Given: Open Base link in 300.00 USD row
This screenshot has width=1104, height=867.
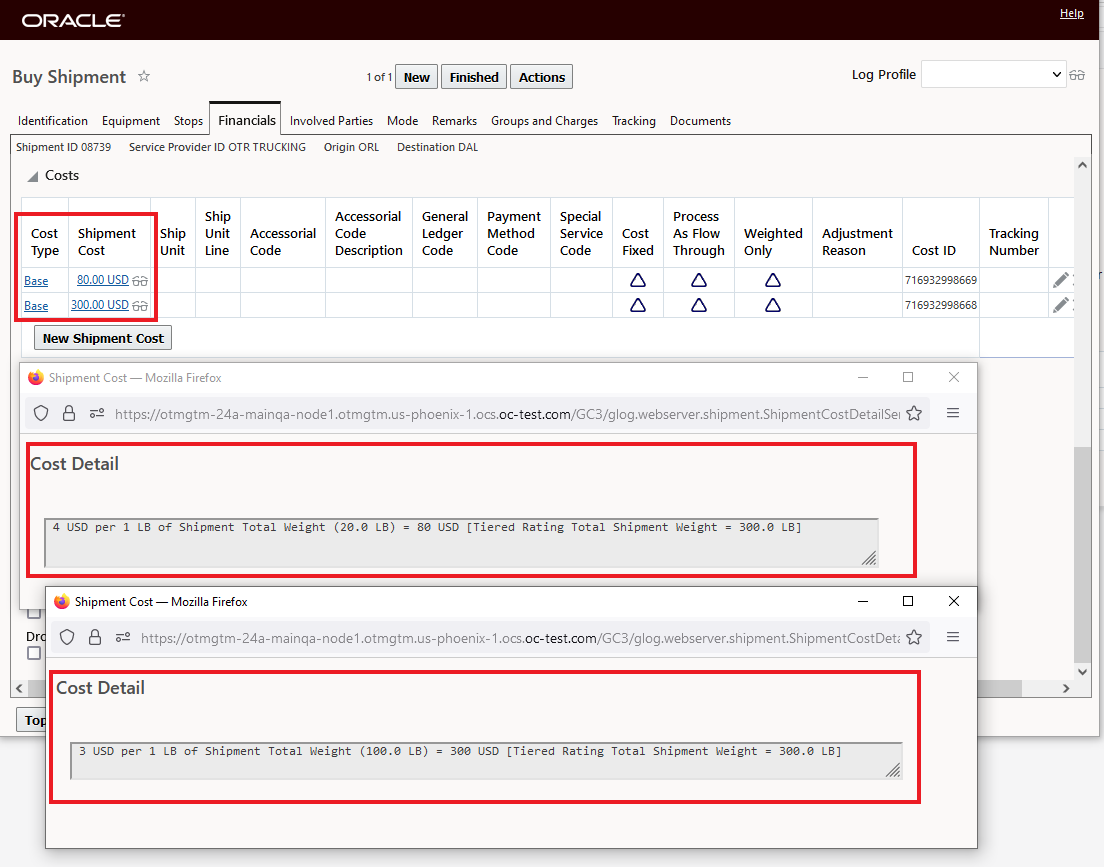Looking at the screenshot, I should (36, 306).
